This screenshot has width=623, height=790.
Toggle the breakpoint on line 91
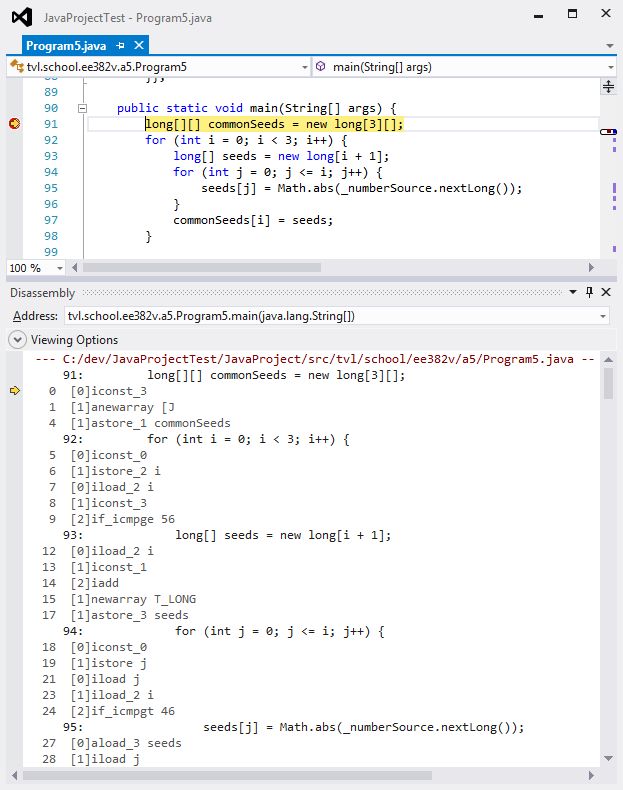click(x=15, y=123)
